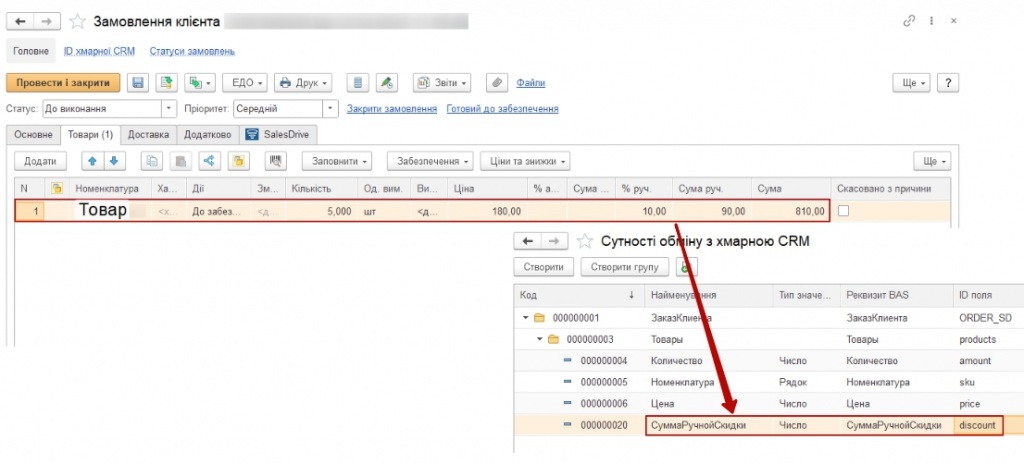Click the barcode scanner icon in Товари toolbar

click(277, 161)
